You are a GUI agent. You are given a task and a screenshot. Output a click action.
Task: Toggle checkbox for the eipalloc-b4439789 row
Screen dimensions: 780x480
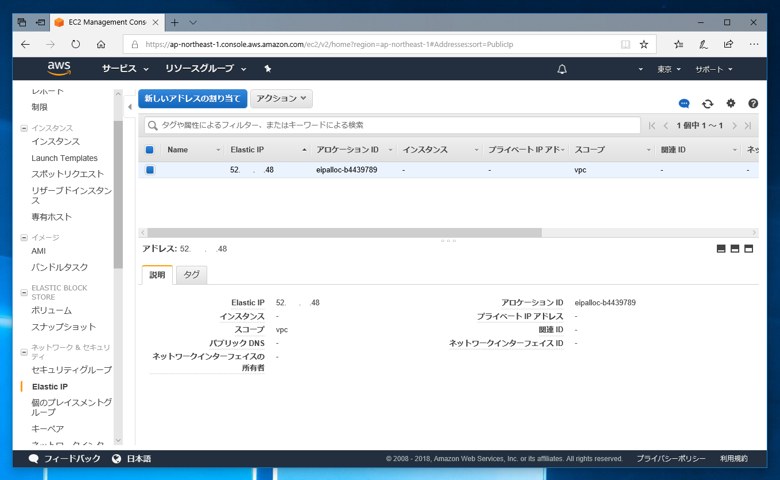point(150,170)
